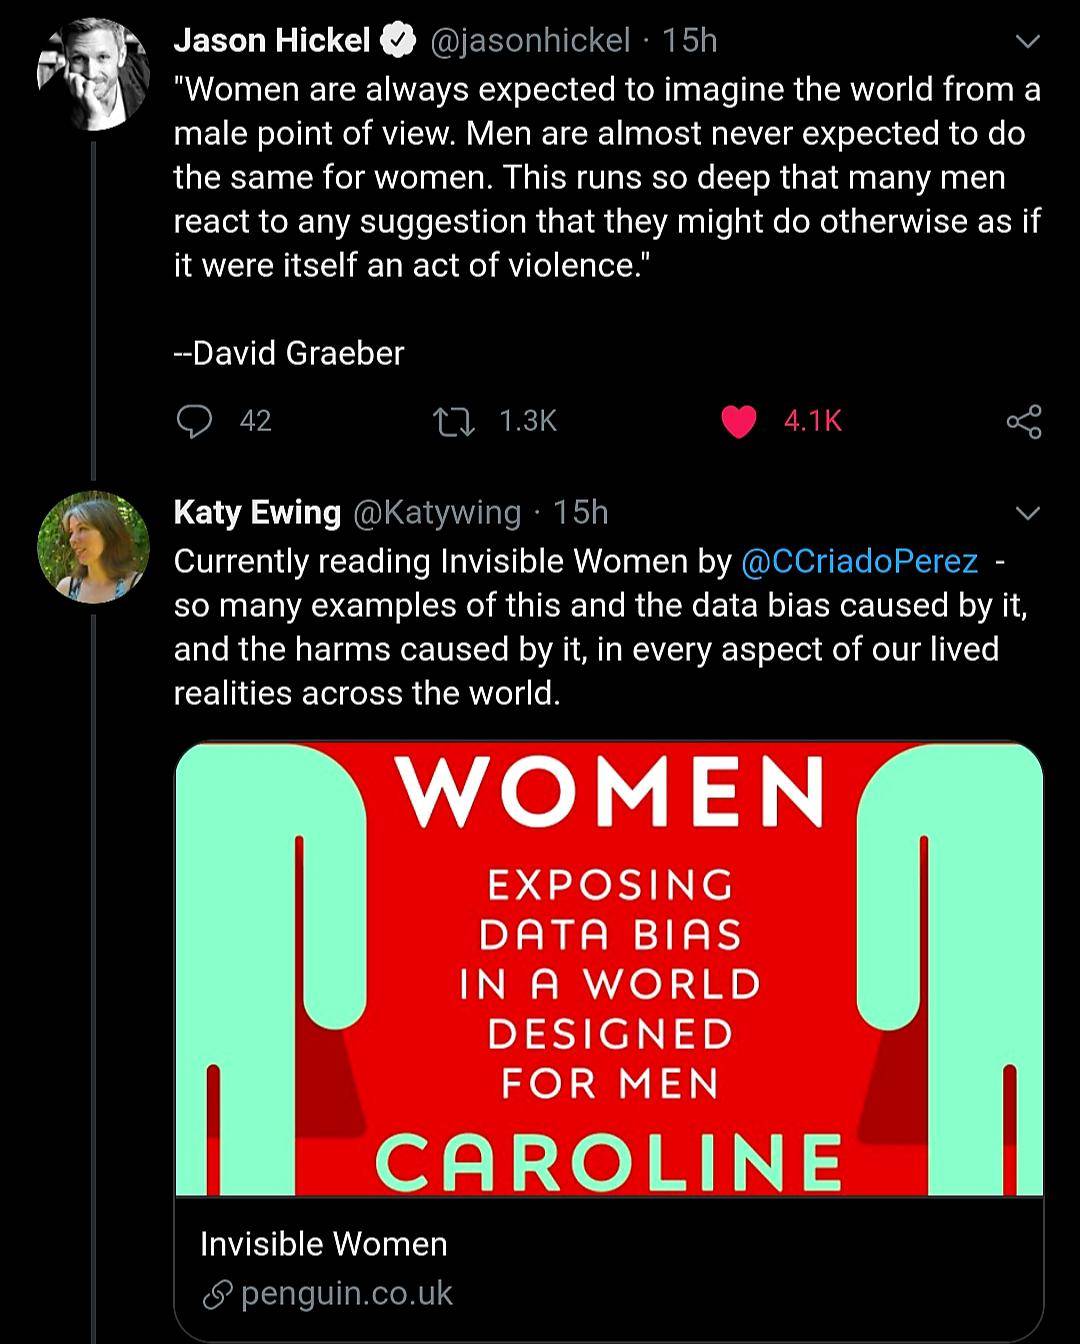Retweet Jason Hickel's tweet
Image resolution: width=1080 pixels, height=1344 pixels.
[454, 421]
